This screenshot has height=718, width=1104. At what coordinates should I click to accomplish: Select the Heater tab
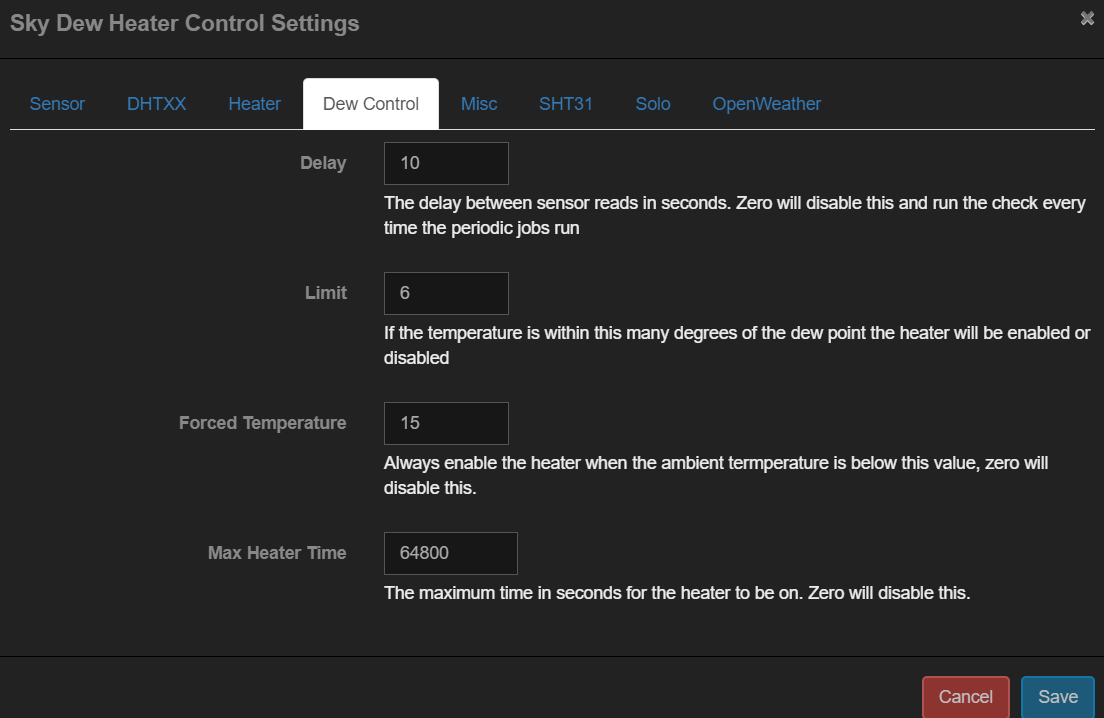254,104
